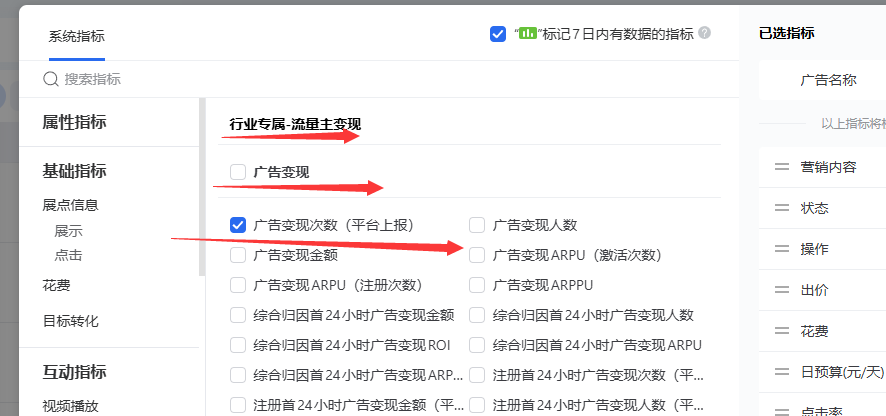Select 视频播放 subcategory
The width and height of the screenshot is (886, 416).
(71, 406)
